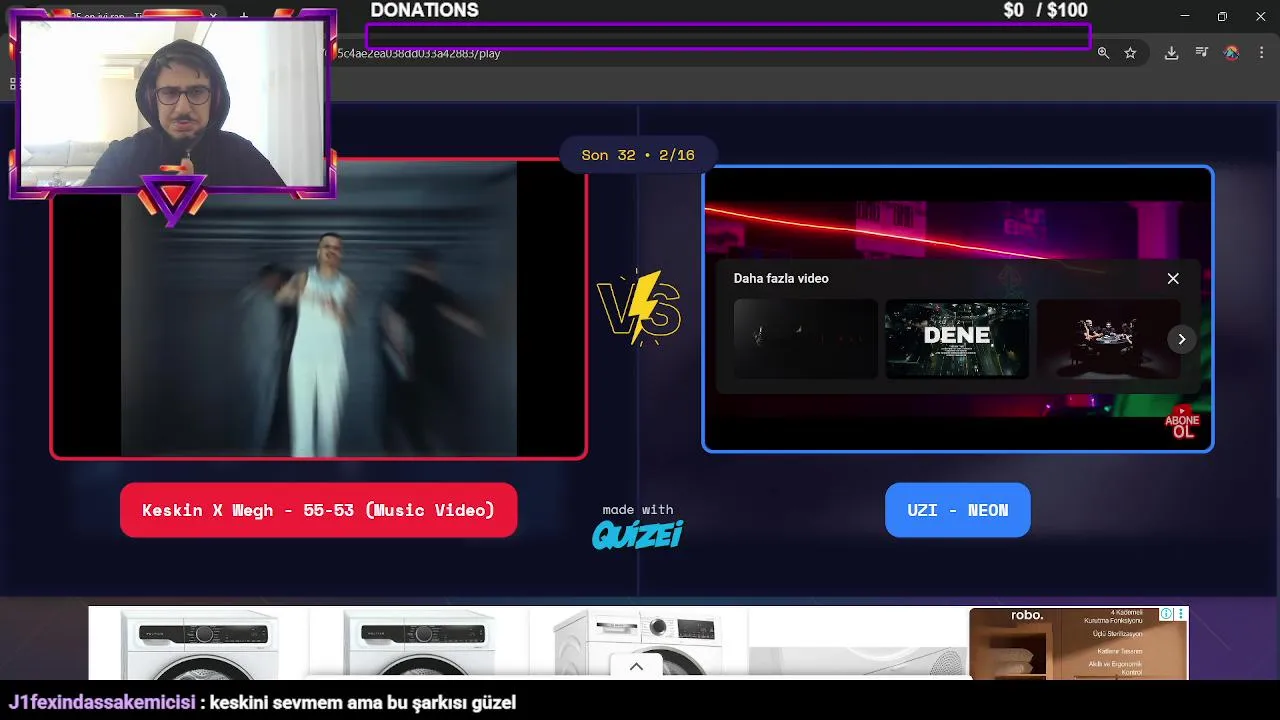Open the media control playlist icon
Viewport: 1280px width, 720px height.
click(1202, 52)
